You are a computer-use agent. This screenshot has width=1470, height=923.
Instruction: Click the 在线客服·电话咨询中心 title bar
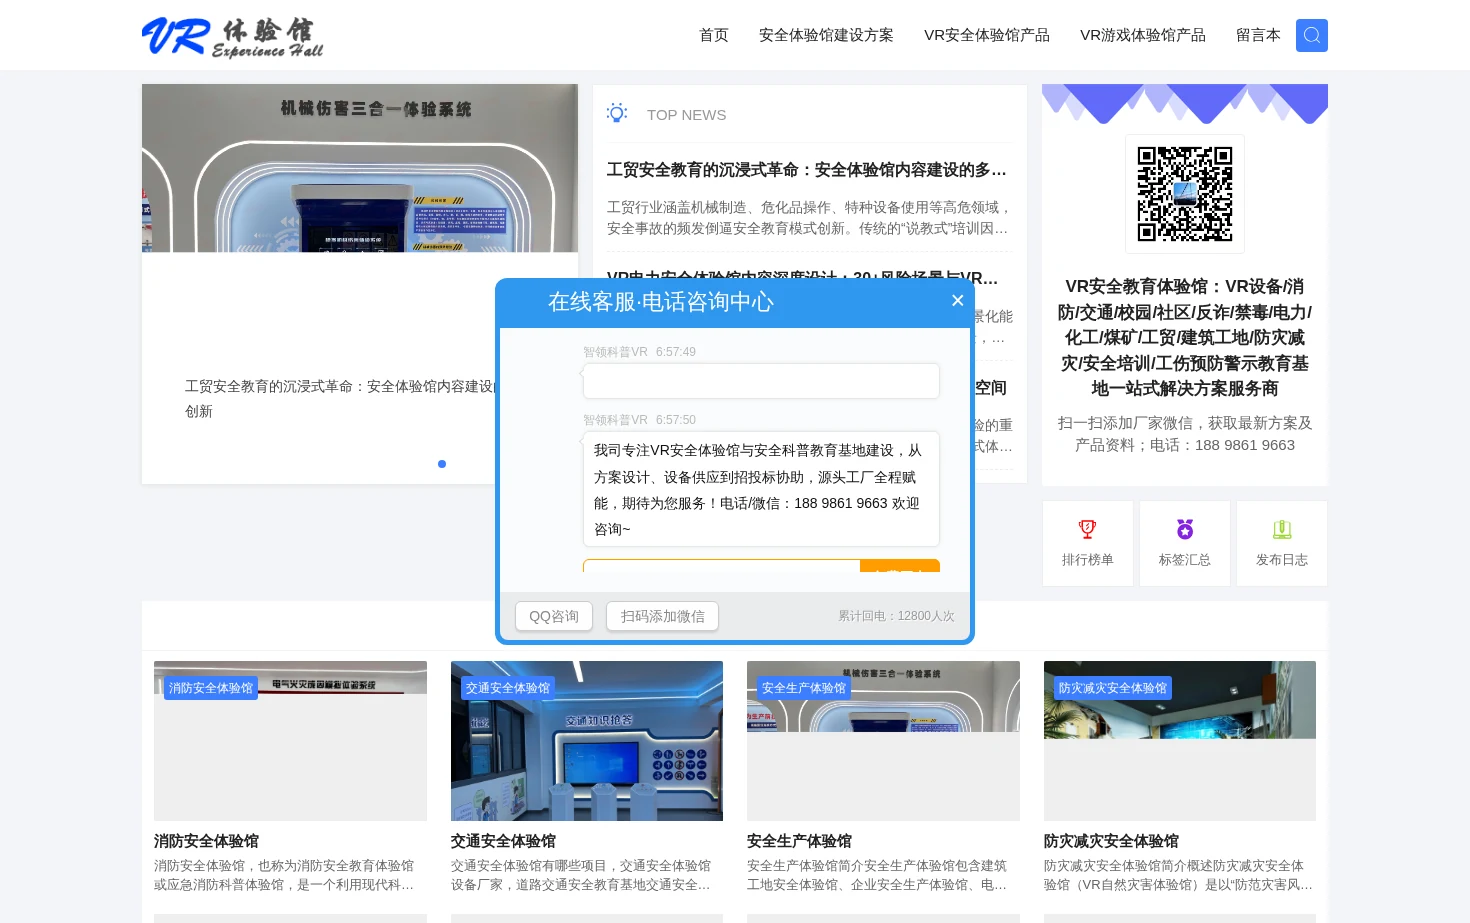coord(661,301)
